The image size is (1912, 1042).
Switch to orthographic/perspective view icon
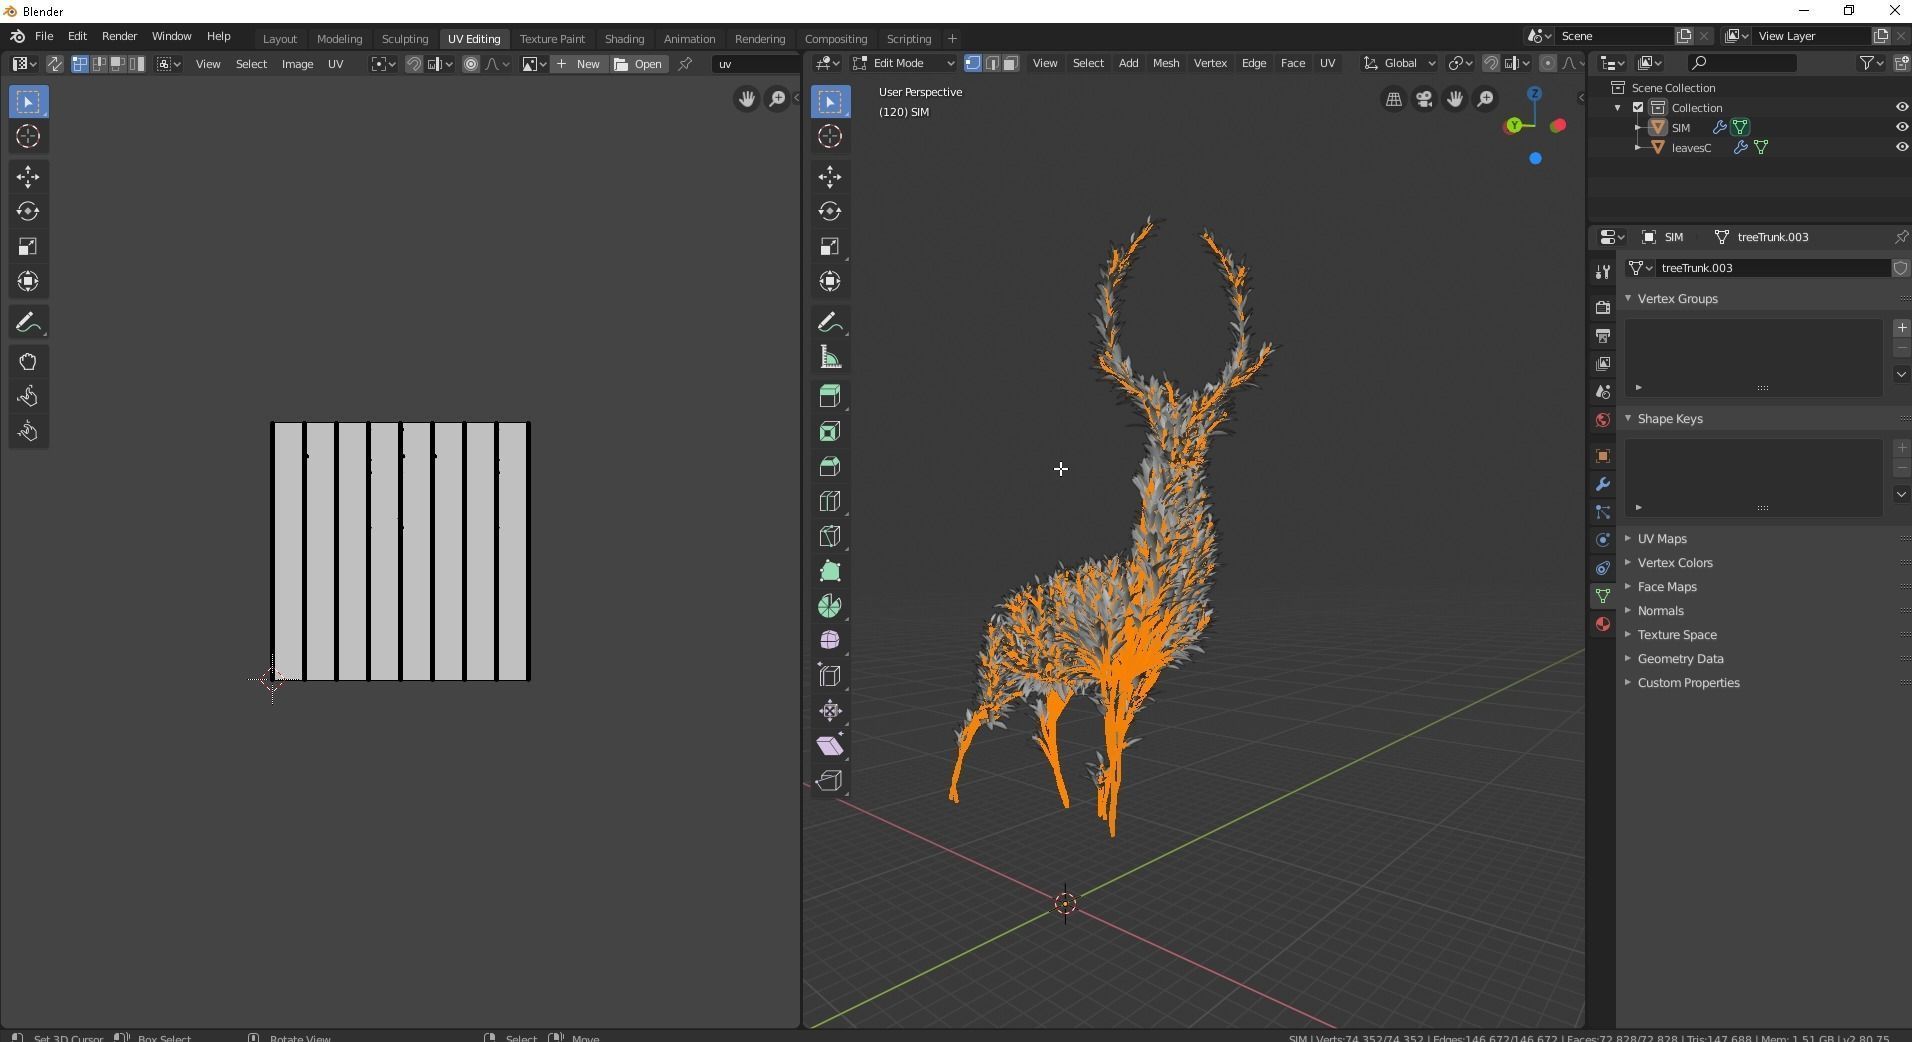(x=1393, y=99)
